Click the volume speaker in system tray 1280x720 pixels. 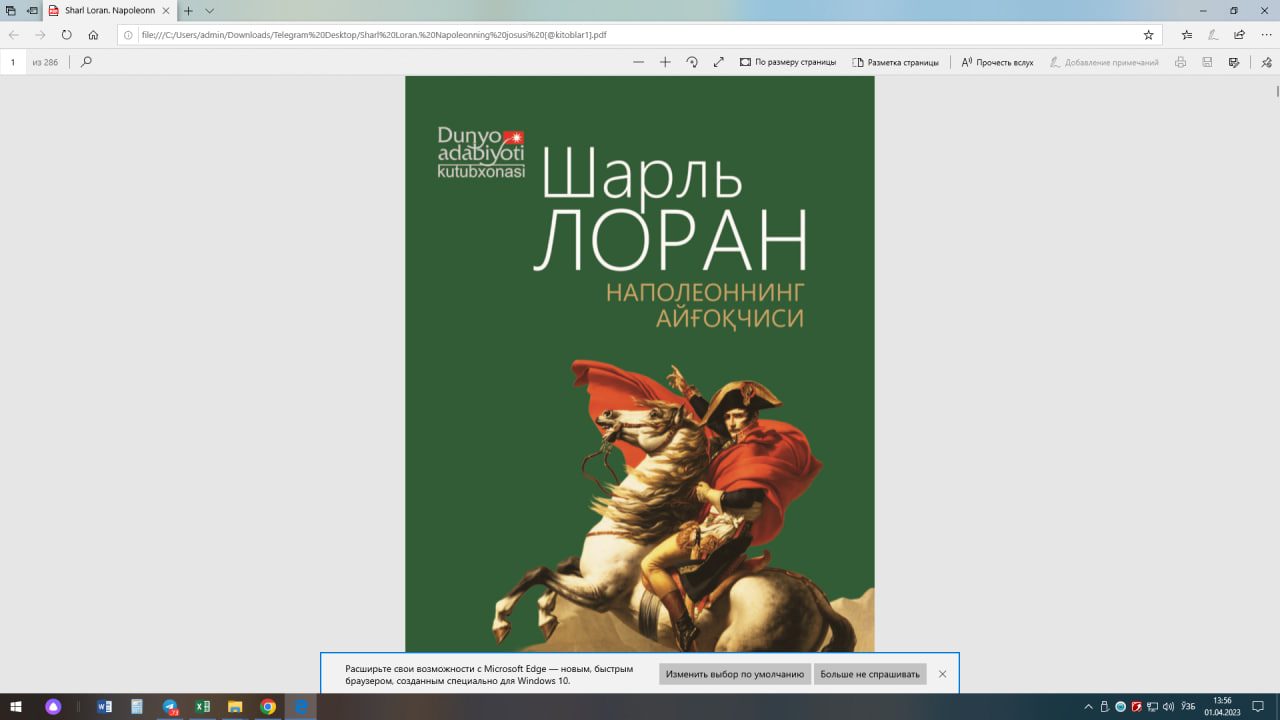coord(1169,708)
